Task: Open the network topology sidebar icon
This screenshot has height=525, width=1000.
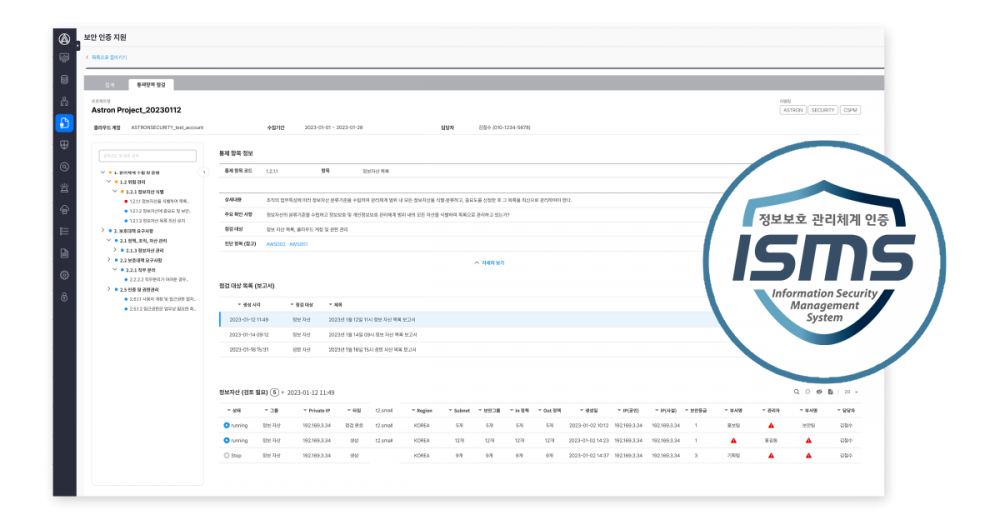Action: (x=64, y=101)
